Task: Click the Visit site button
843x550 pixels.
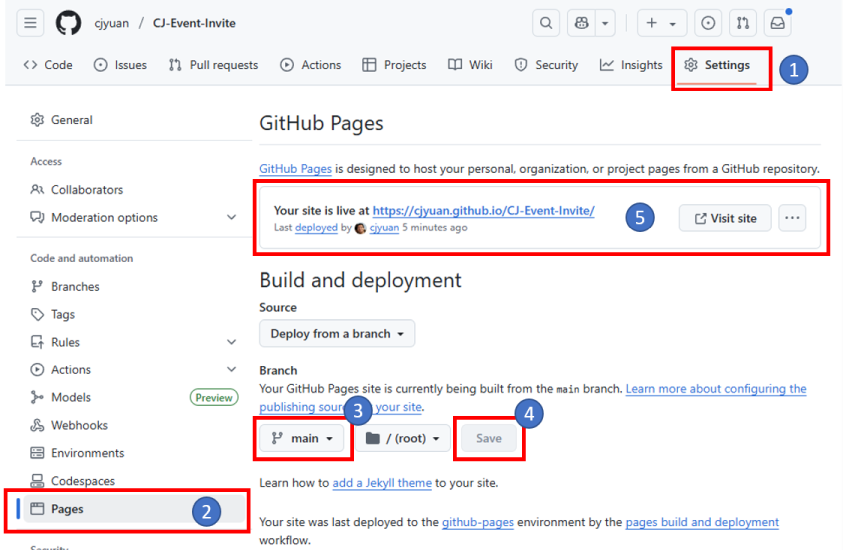Action: tap(725, 218)
